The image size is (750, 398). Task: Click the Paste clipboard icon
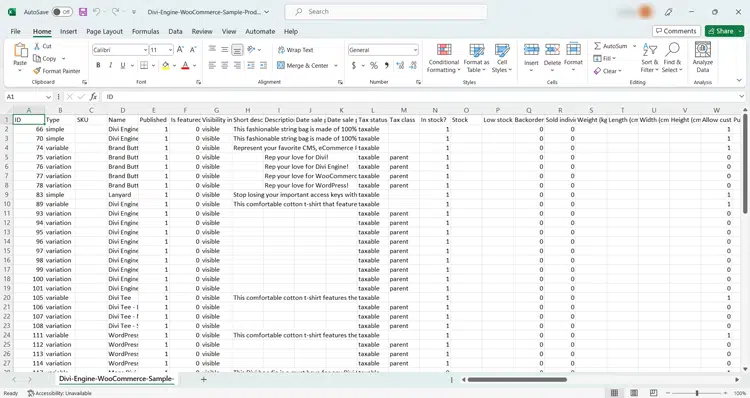click(20, 50)
